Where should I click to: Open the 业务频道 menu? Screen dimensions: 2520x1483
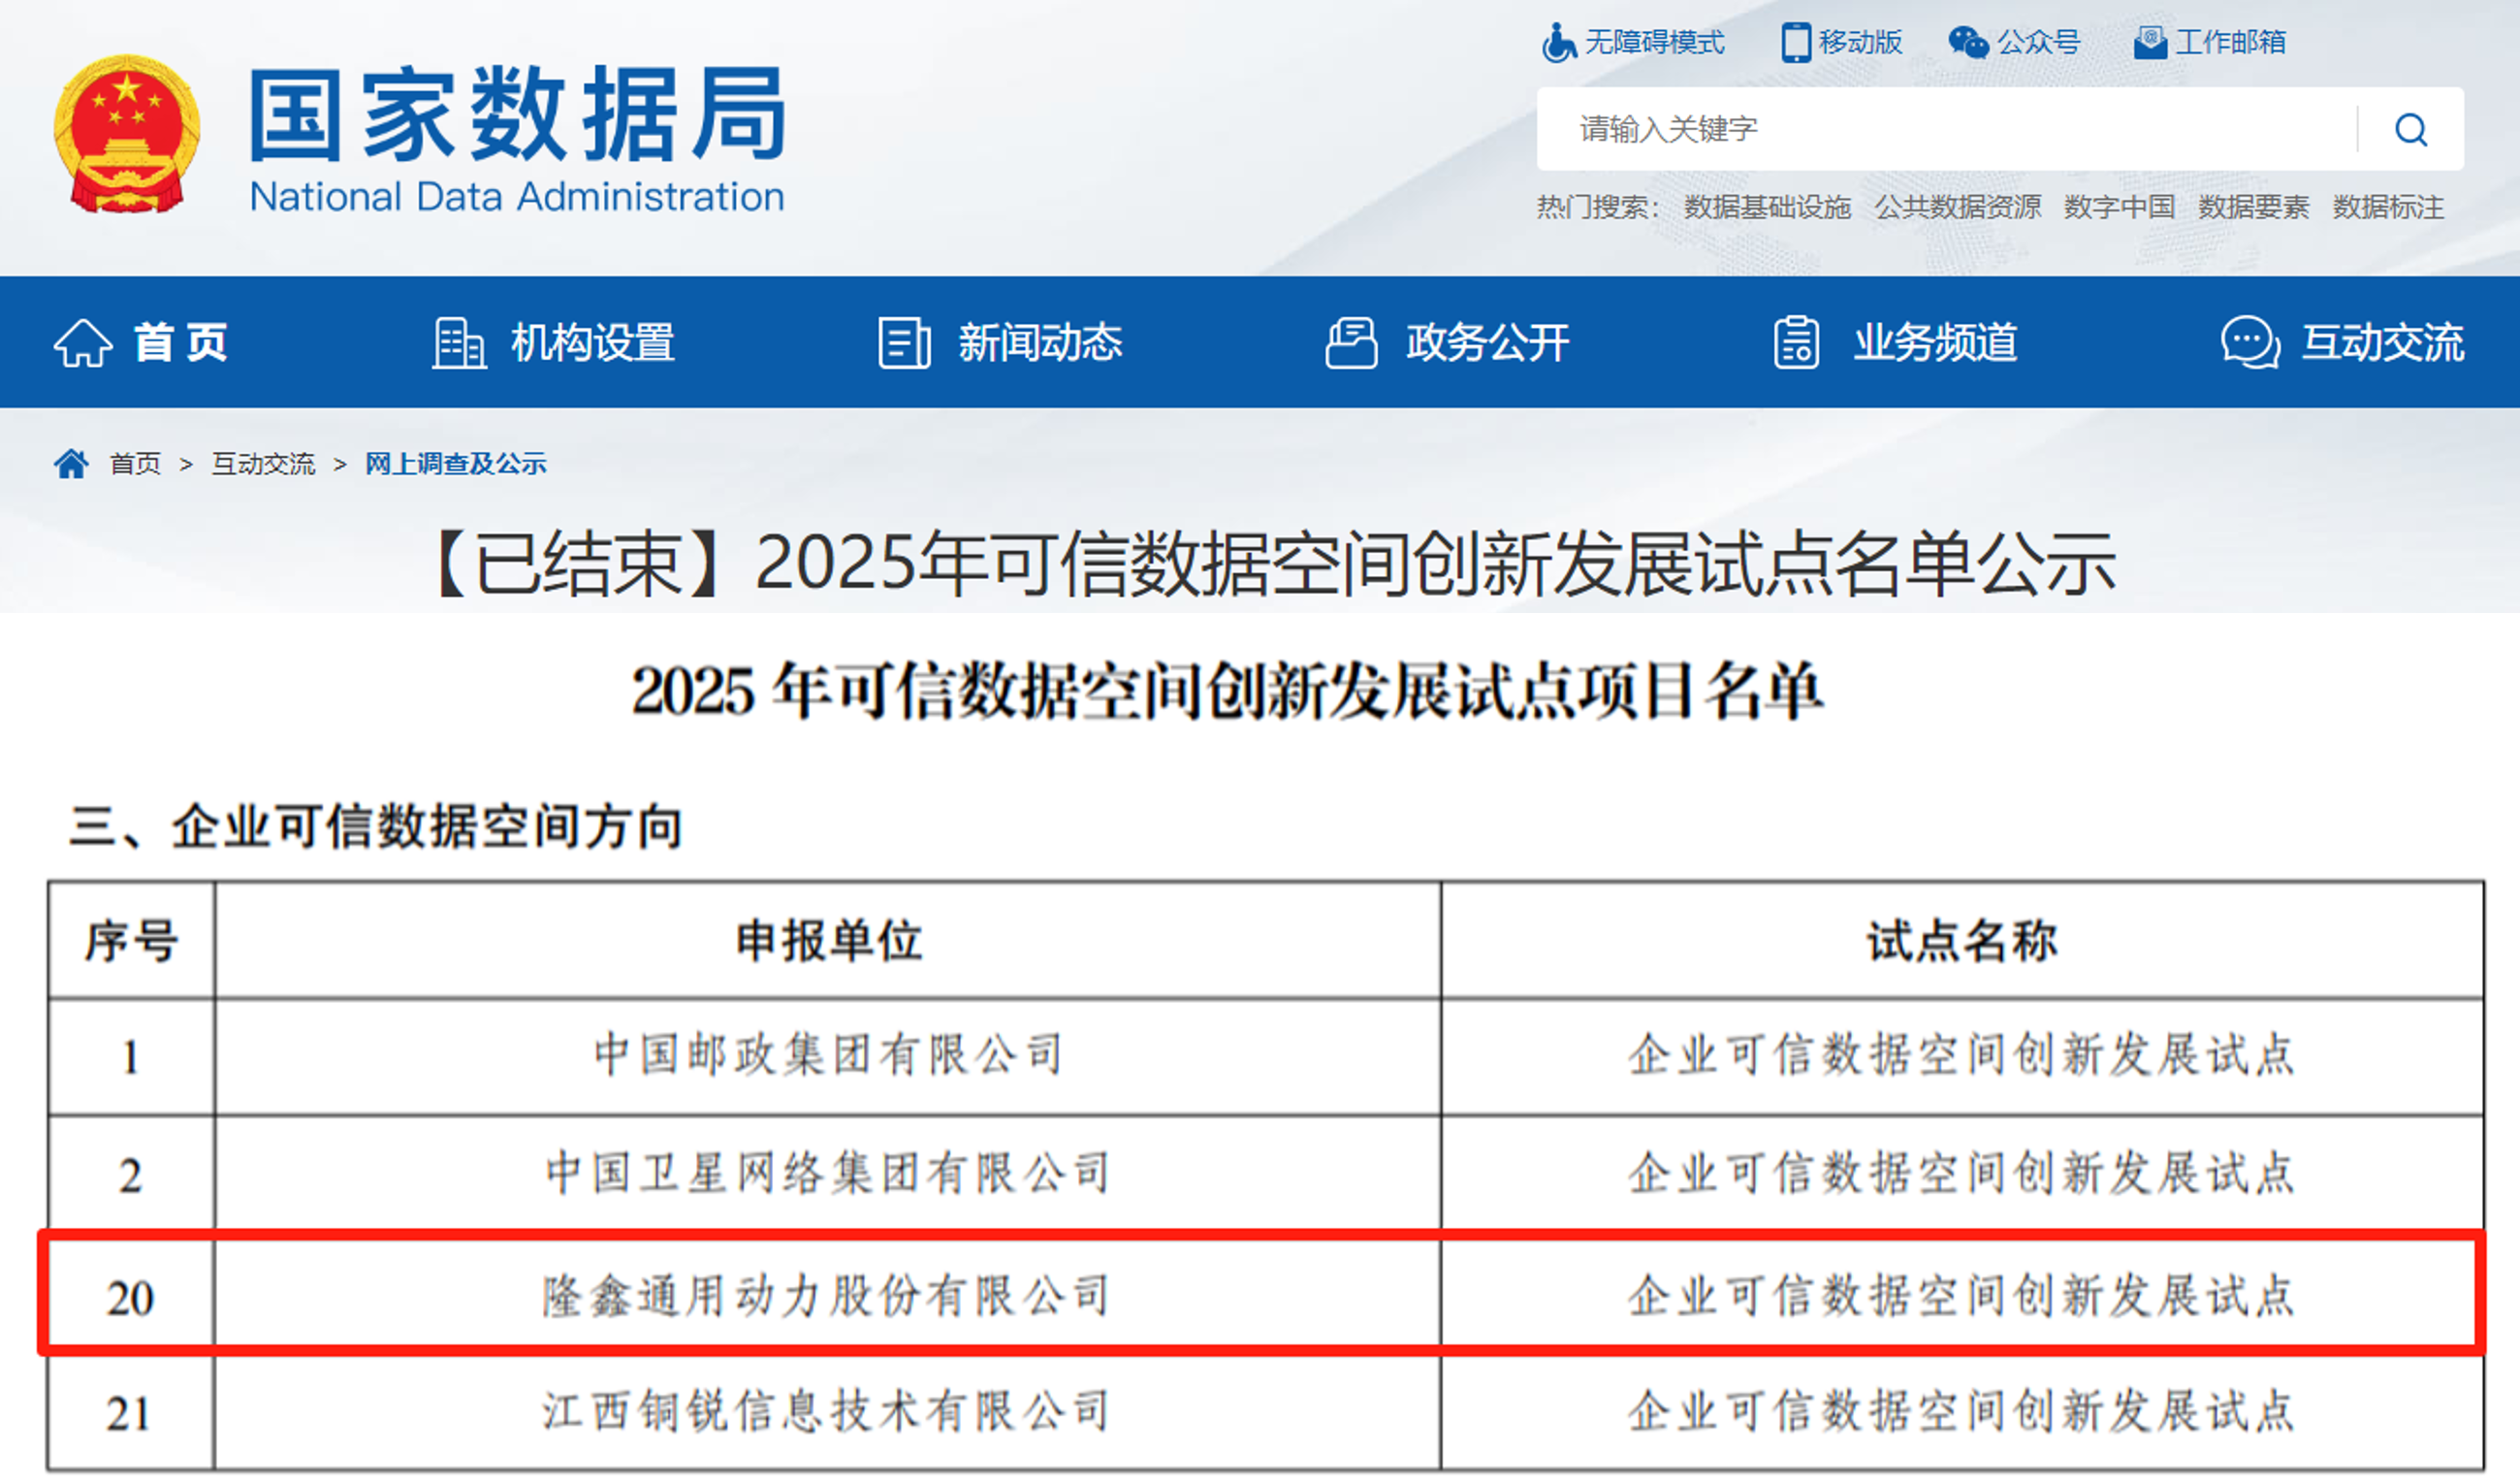pos(1936,343)
